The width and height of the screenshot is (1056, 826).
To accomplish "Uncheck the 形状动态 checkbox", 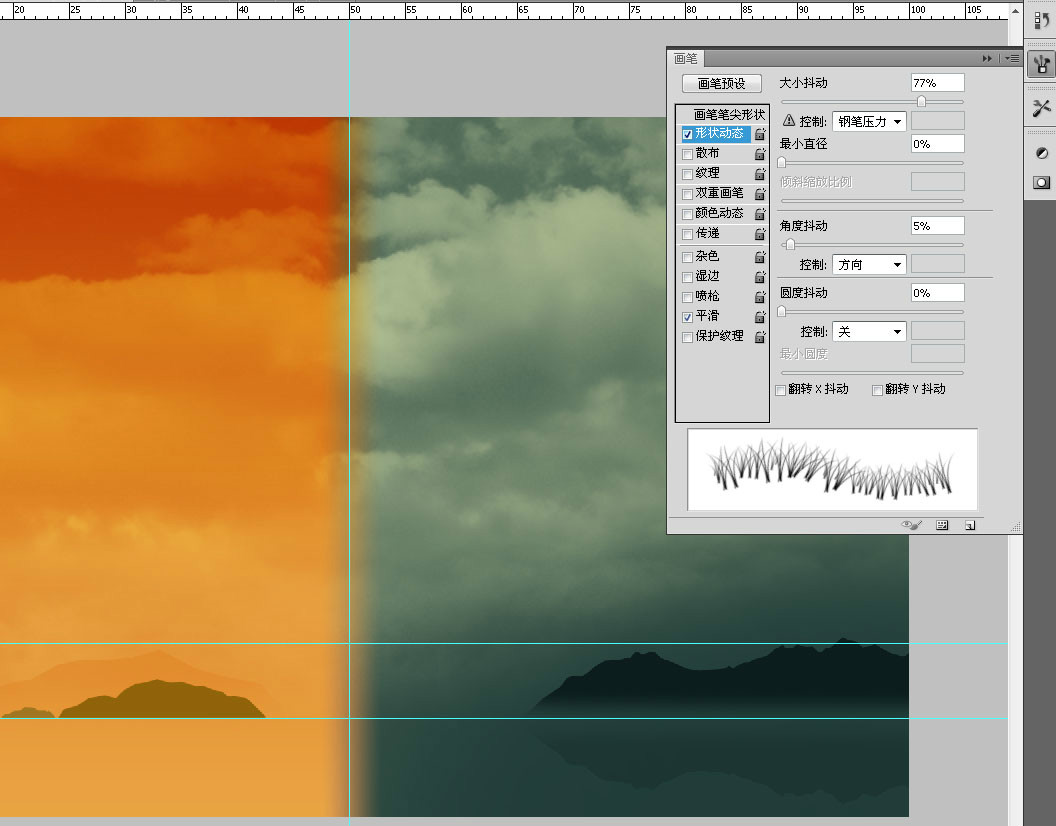I will 688,134.
